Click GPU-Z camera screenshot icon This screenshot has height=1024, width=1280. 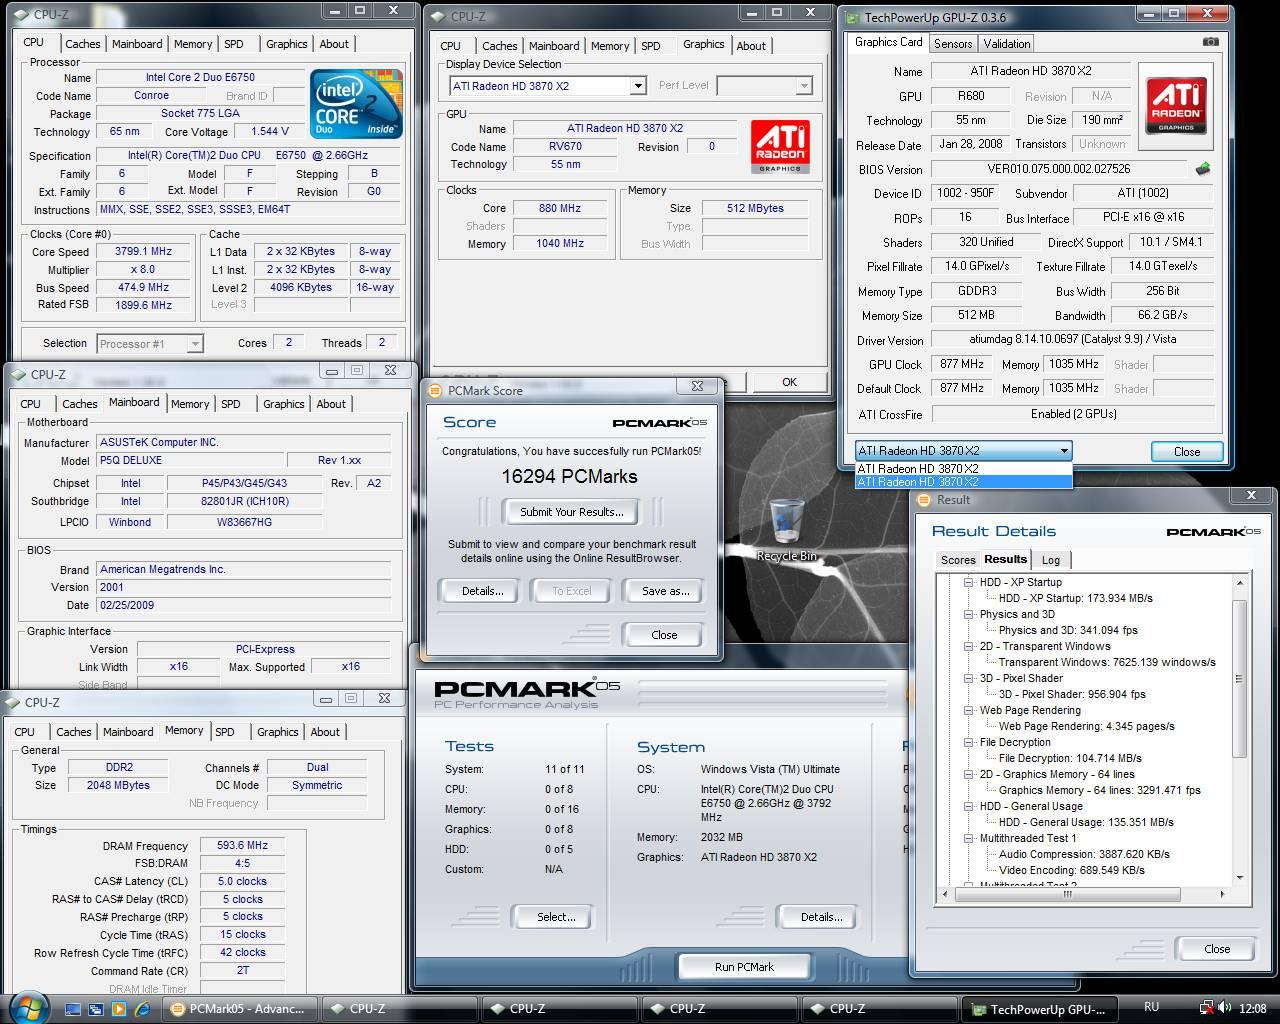[1210, 42]
